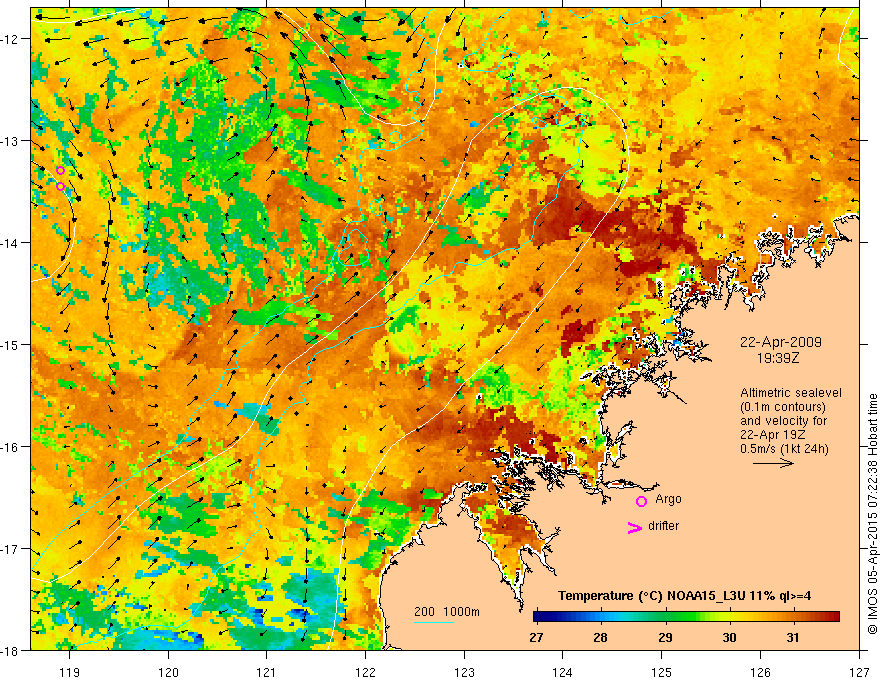Click the time text '19:39Z'
The height and width of the screenshot is (680, 880).
(778, 357)
